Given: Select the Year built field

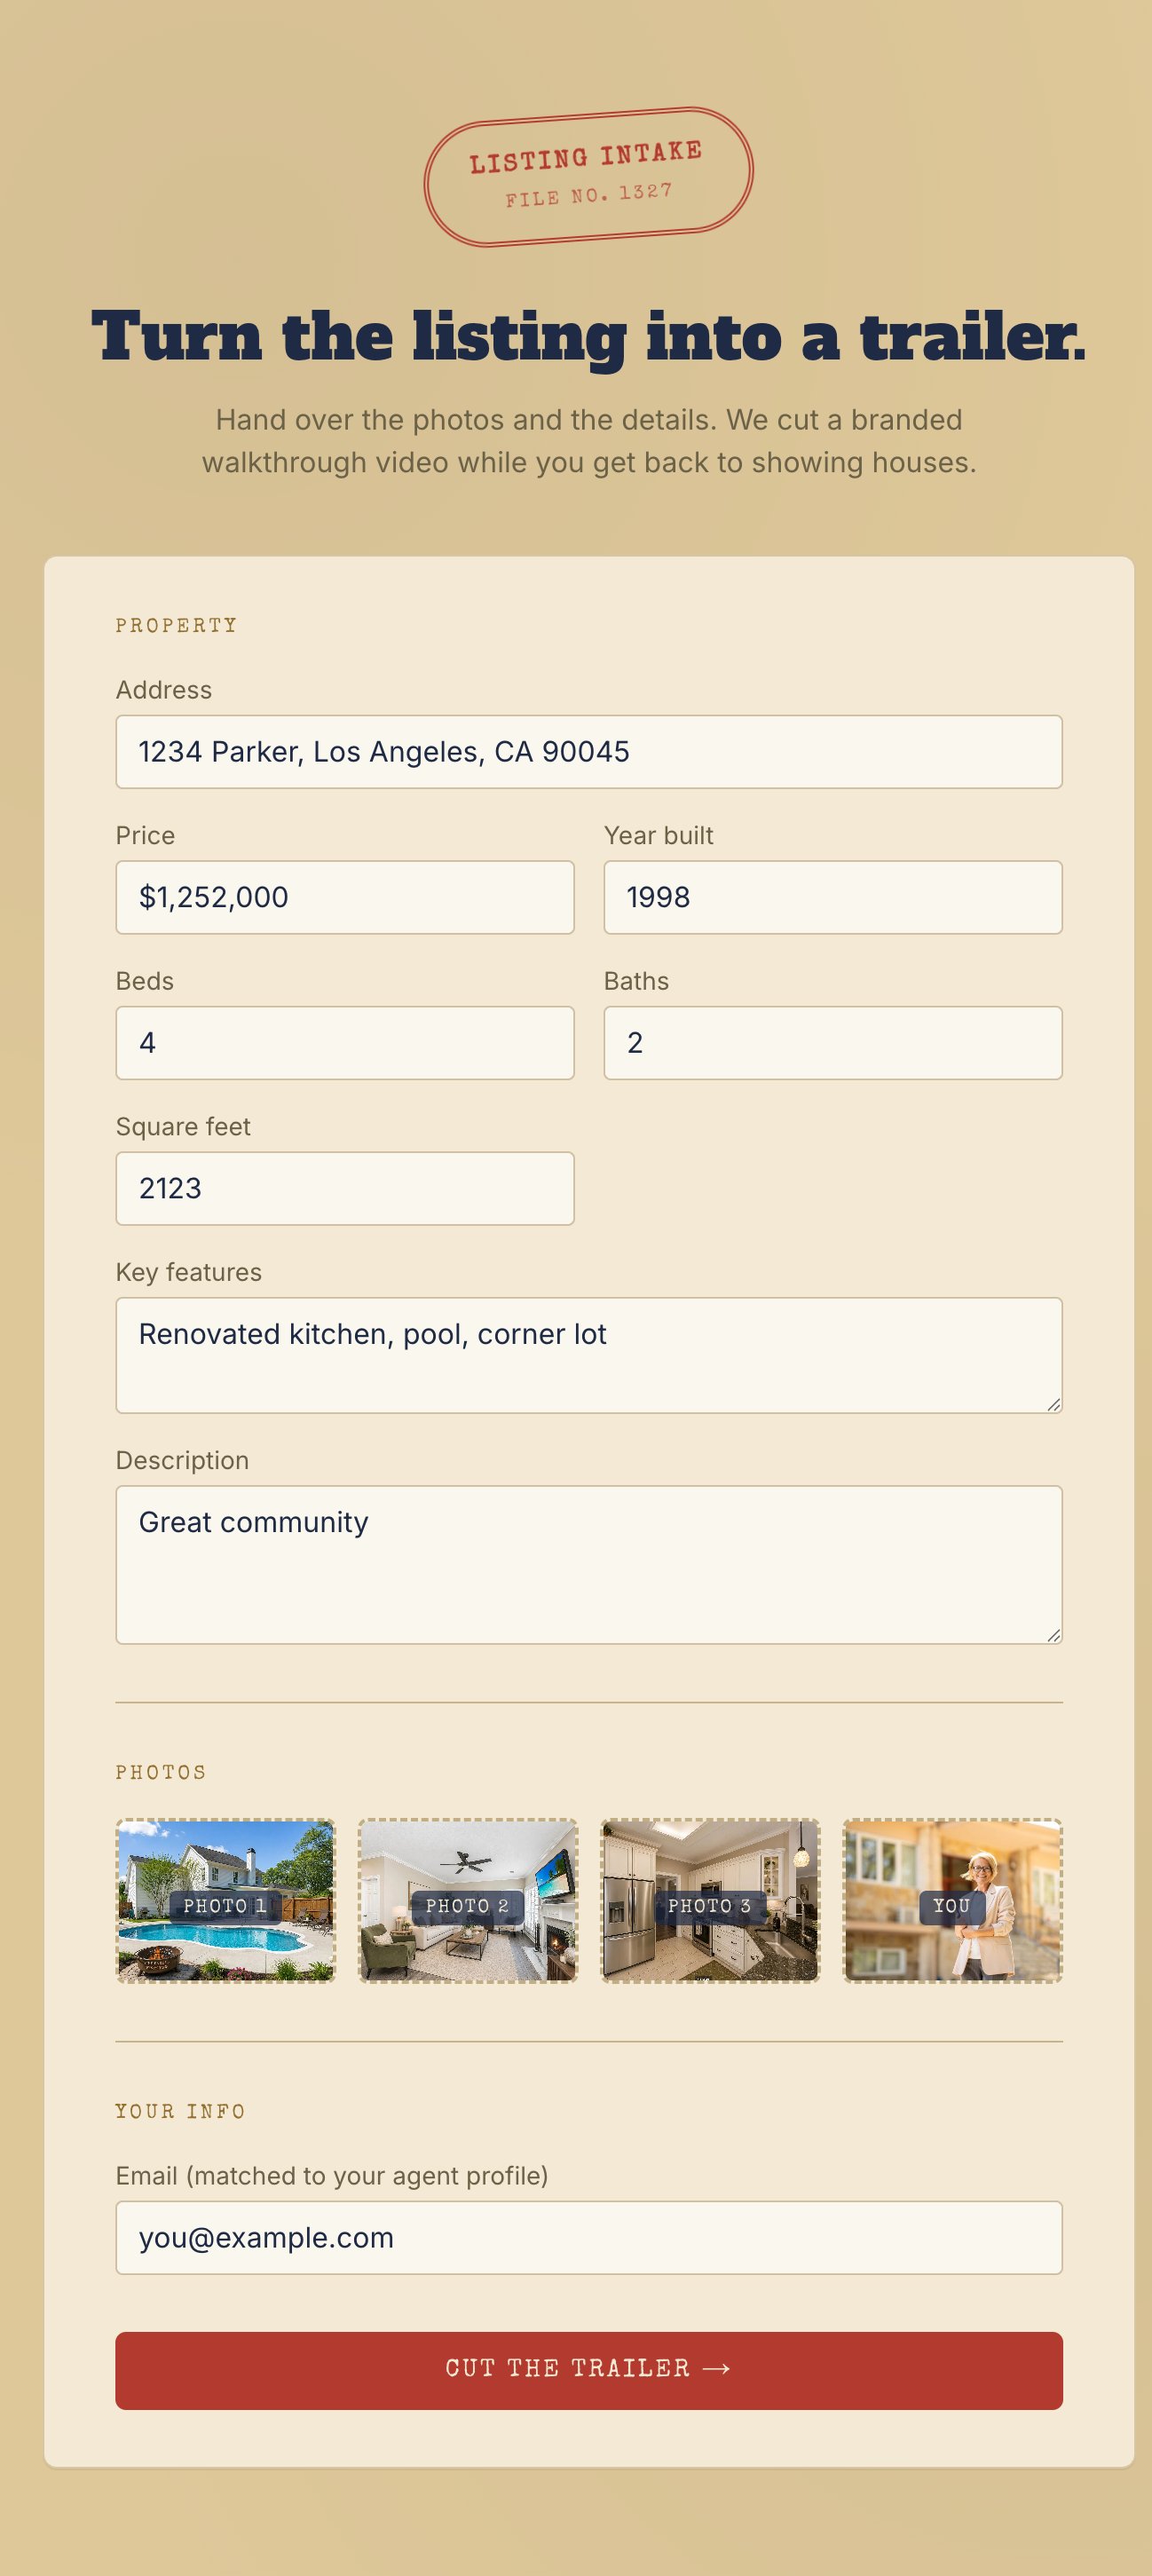Looking at the screenshot, I should pos(833,897).
